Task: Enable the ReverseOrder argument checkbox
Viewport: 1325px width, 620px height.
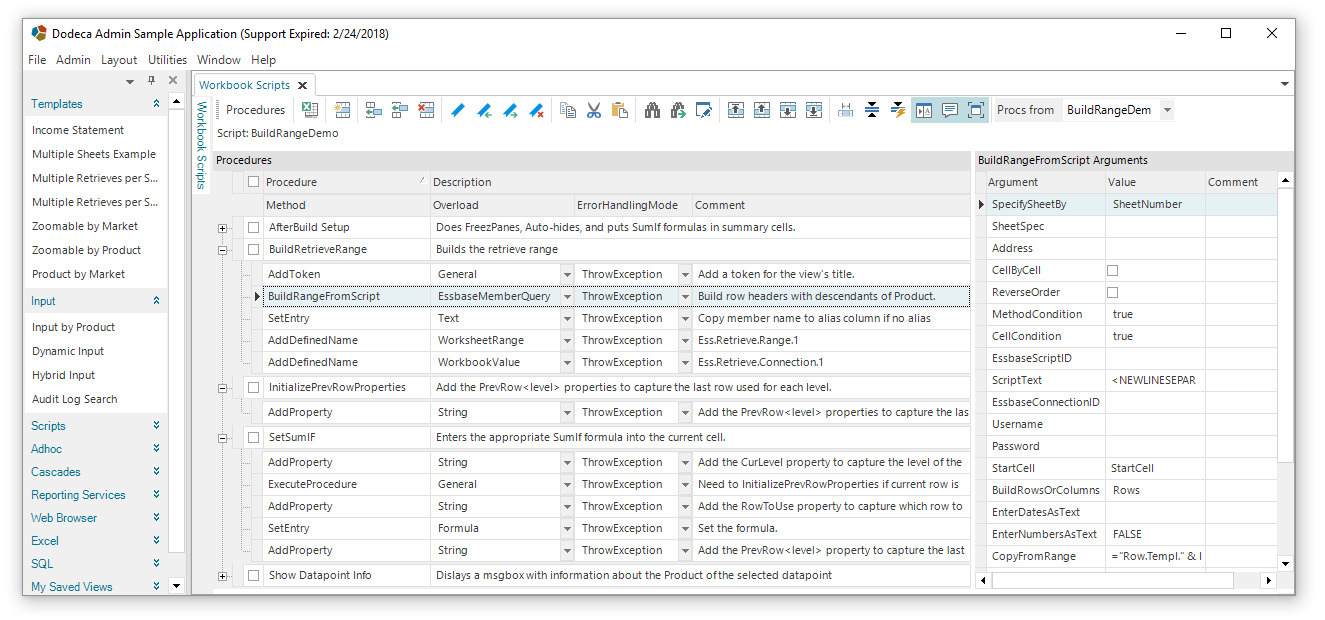Action: coord(1112,292)
